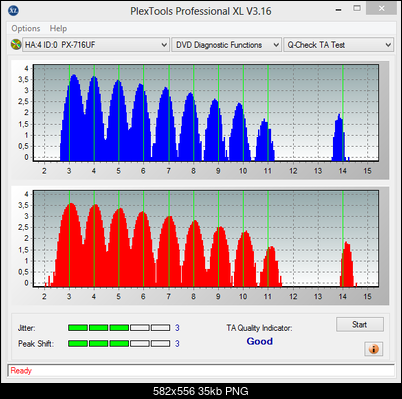This screenshot has height=399, width=402.
Task: Minimize the PlexTools window
Action: (338, 10)
